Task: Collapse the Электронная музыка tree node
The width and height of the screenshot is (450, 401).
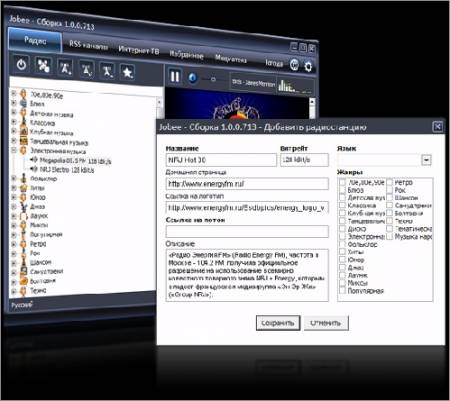Action: point(14,151)
